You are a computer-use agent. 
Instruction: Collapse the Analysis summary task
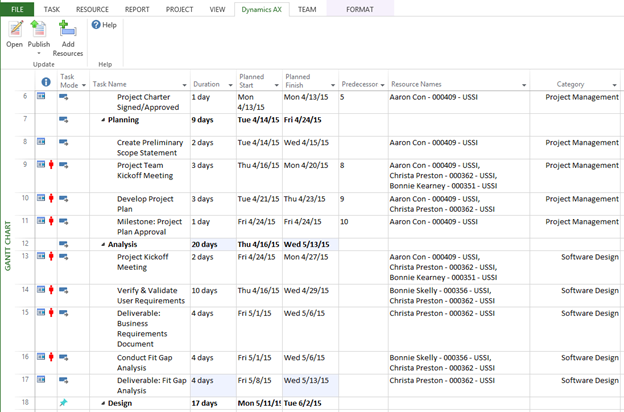(103, 244)
